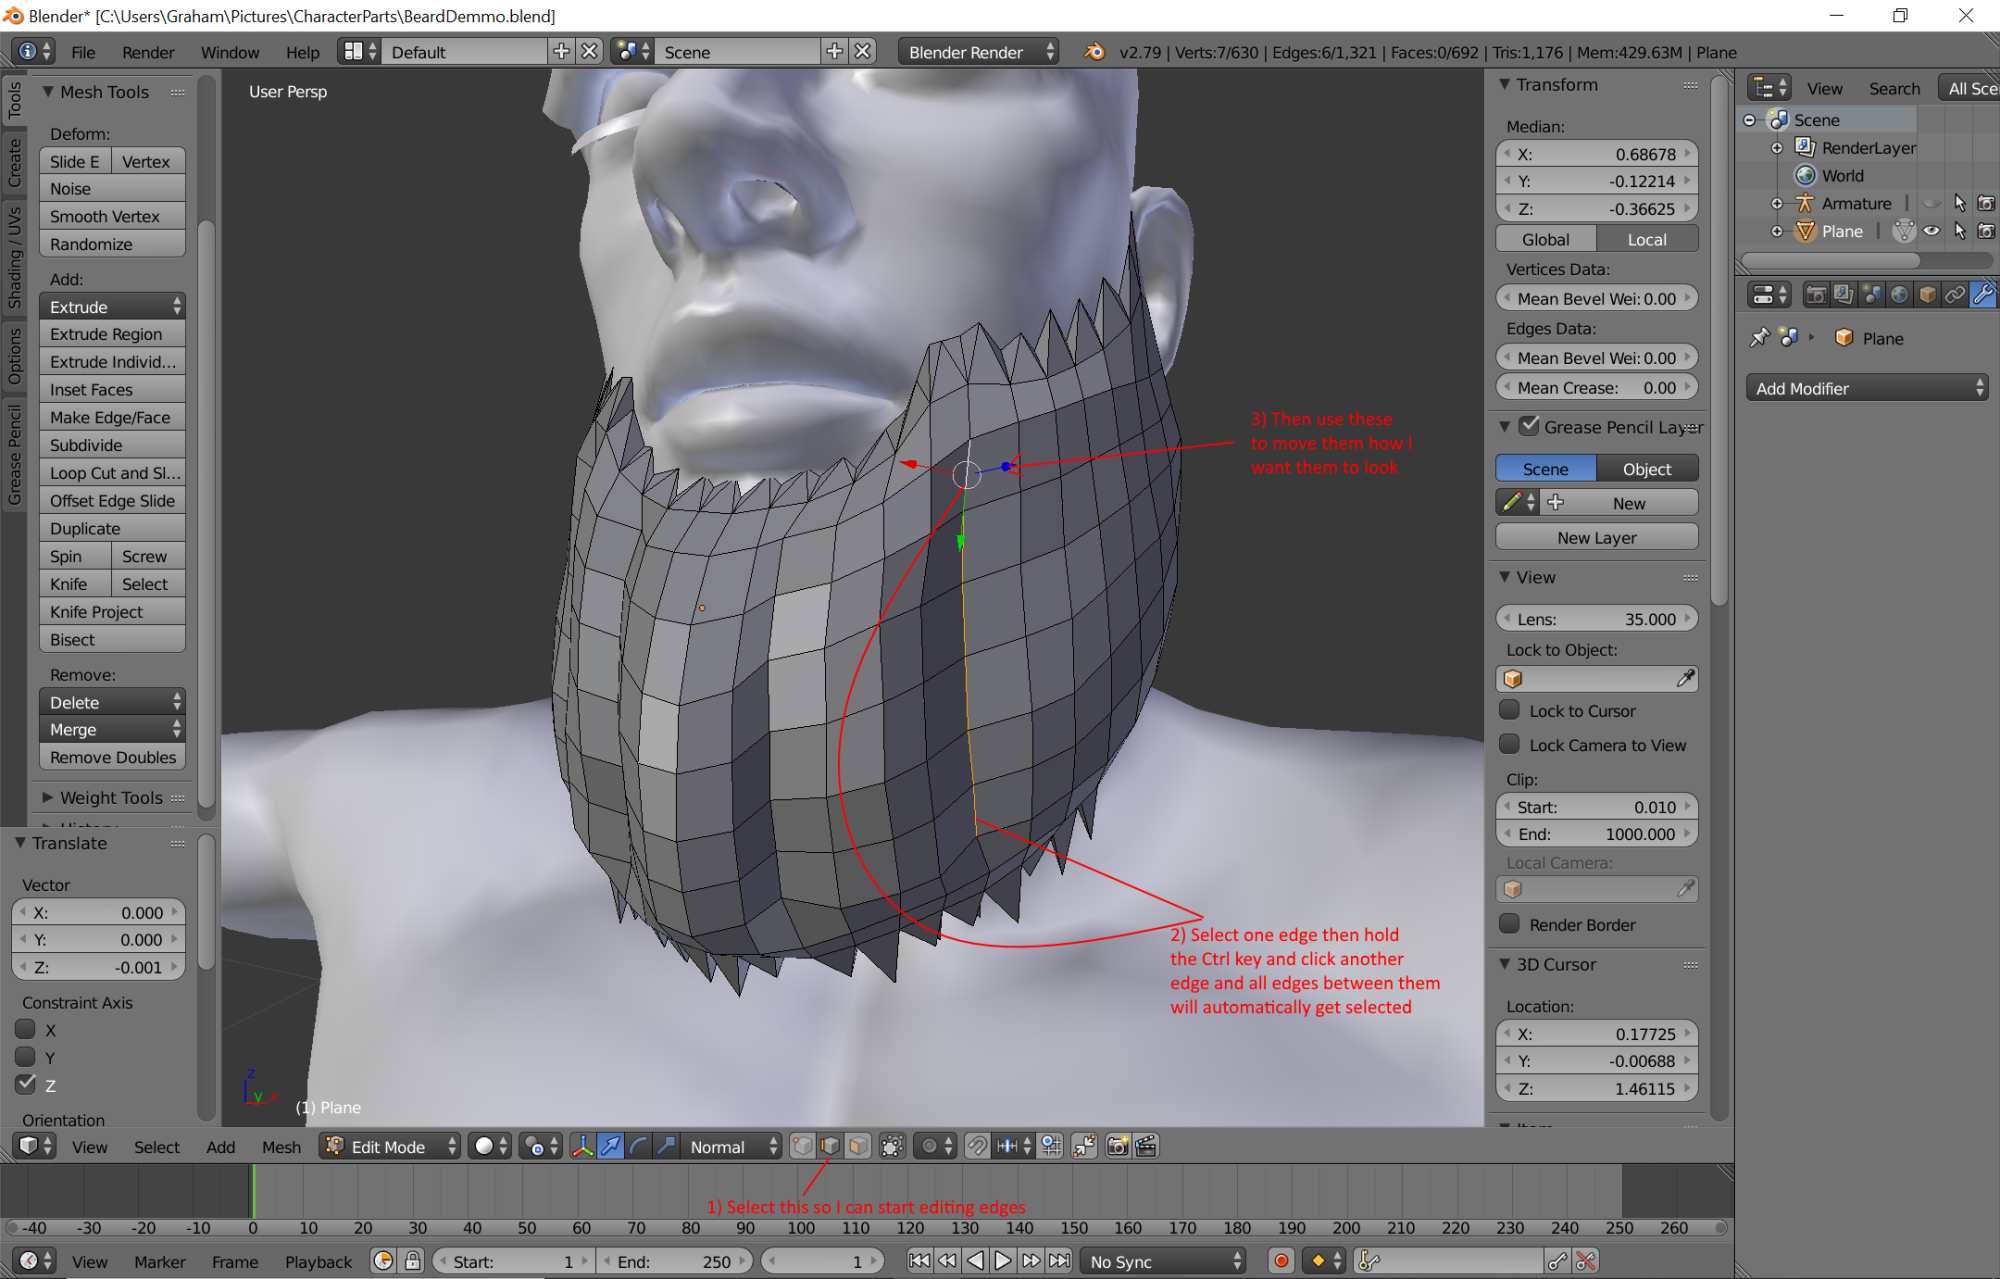
Task: Enable the X constraint axis checkbox
Action: click(26, 1029)
